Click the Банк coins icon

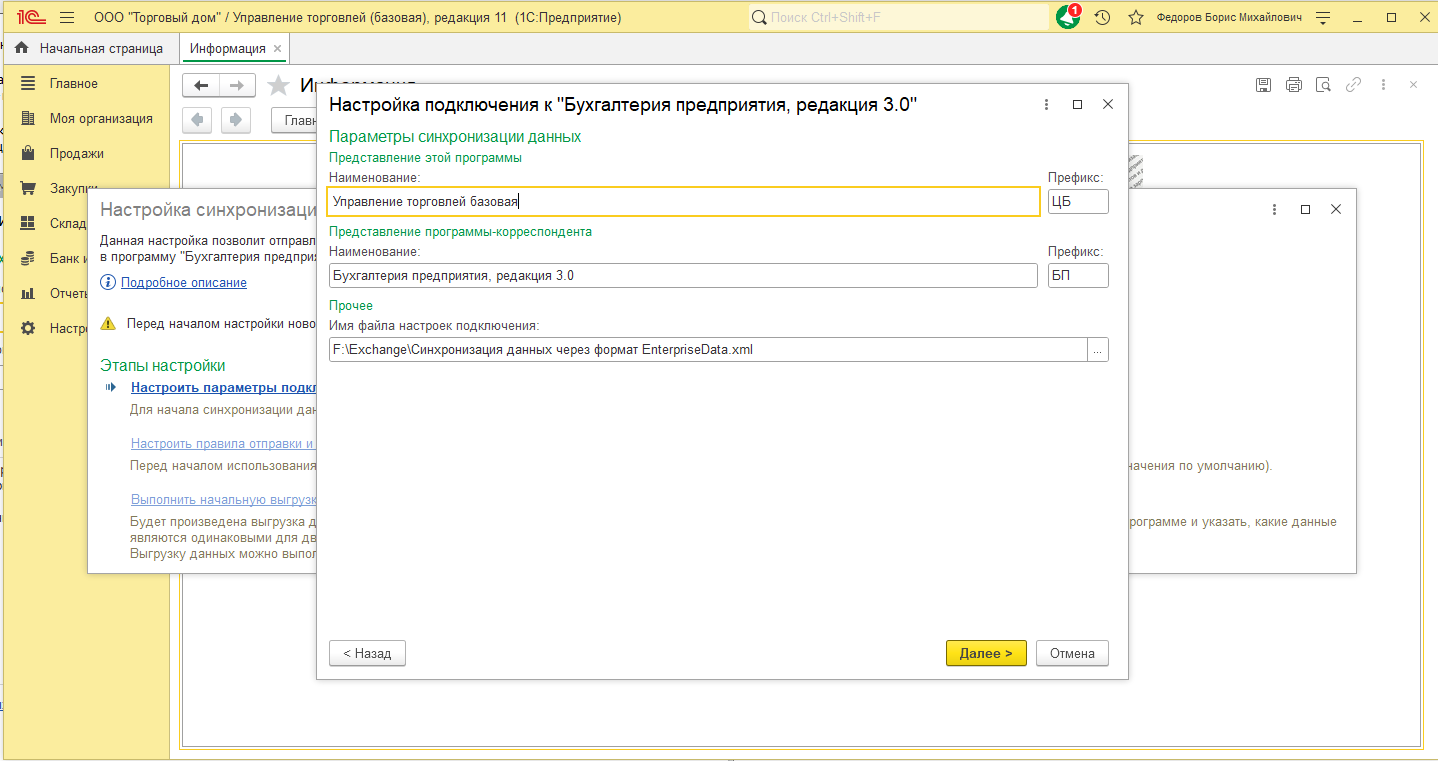28,258
